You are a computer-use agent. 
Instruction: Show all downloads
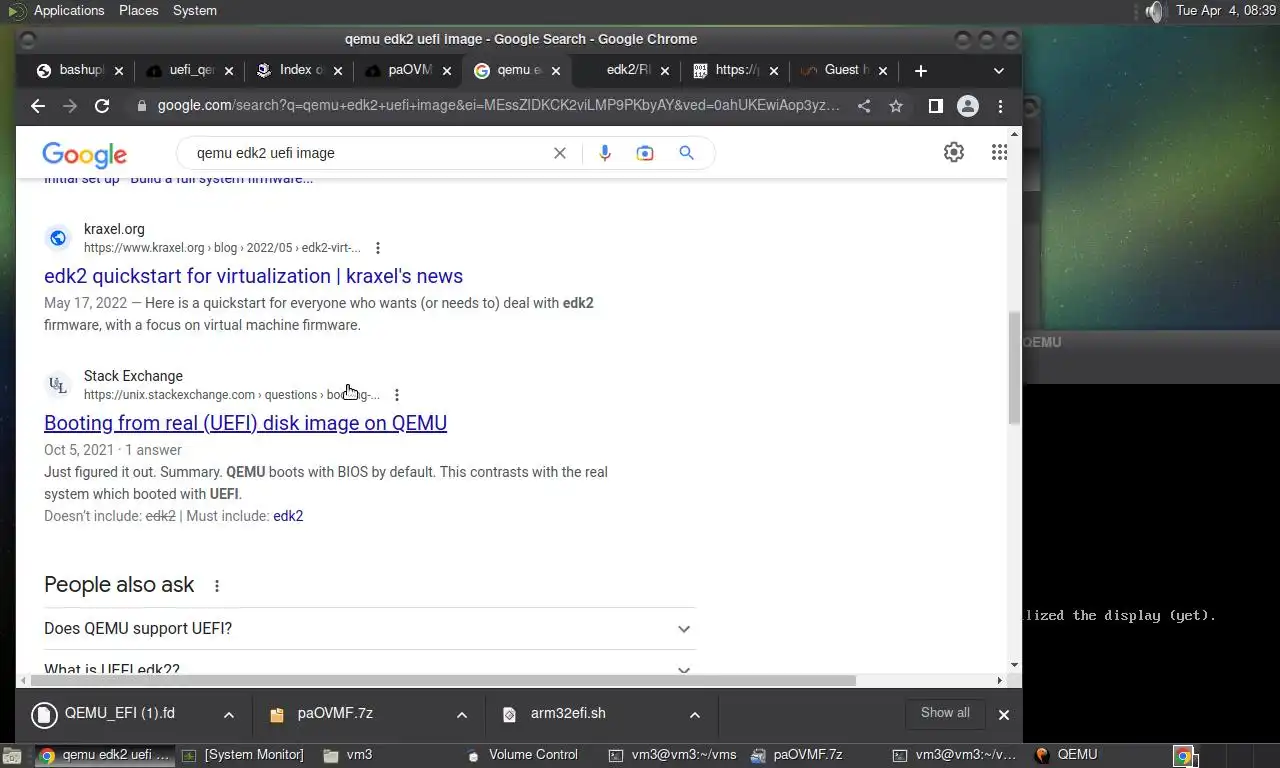point(945,713)
